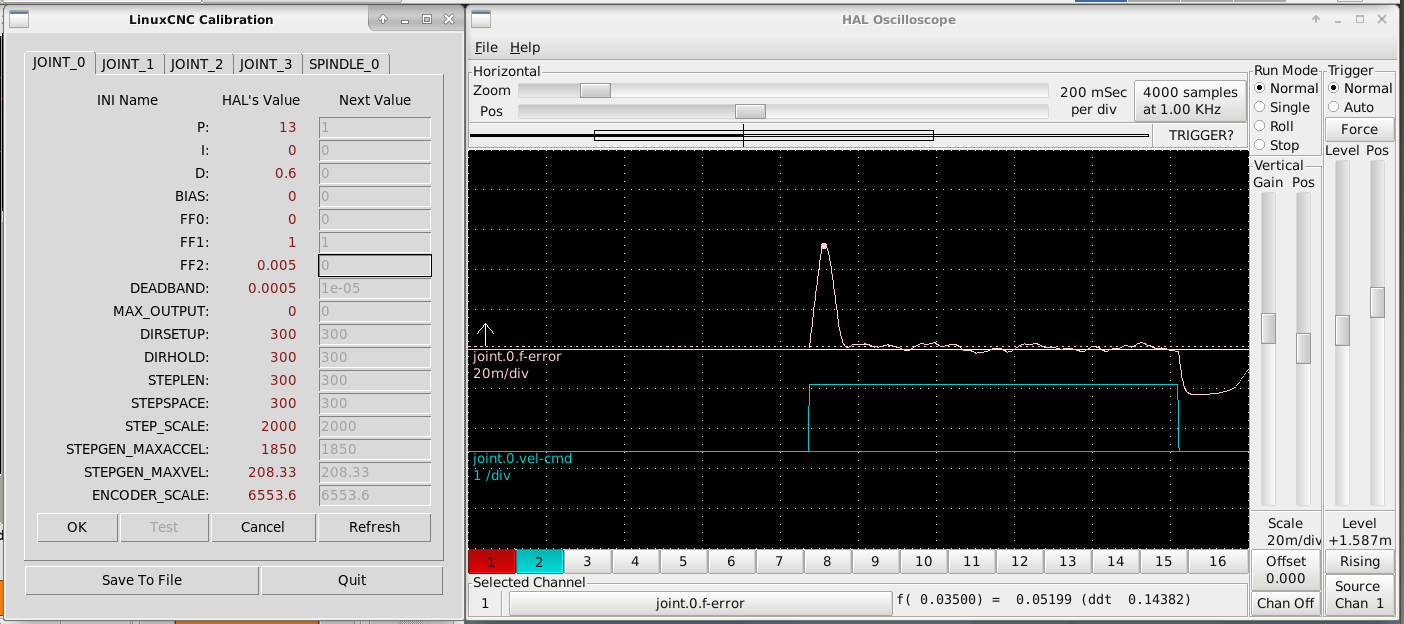Click the STEPGEN_MAXVEL next value field
Screen dimensions: 1404x624
point(375,472)
